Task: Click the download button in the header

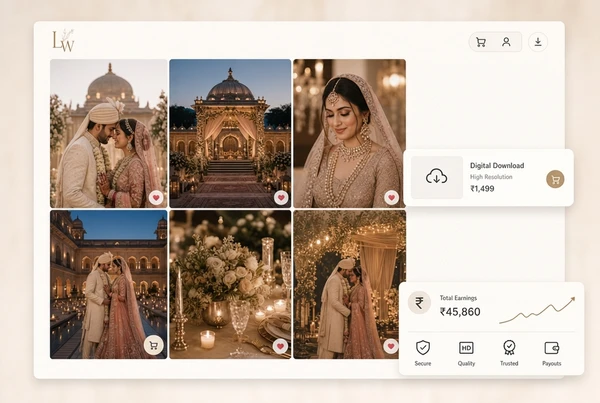Action: tap(538, 42)
